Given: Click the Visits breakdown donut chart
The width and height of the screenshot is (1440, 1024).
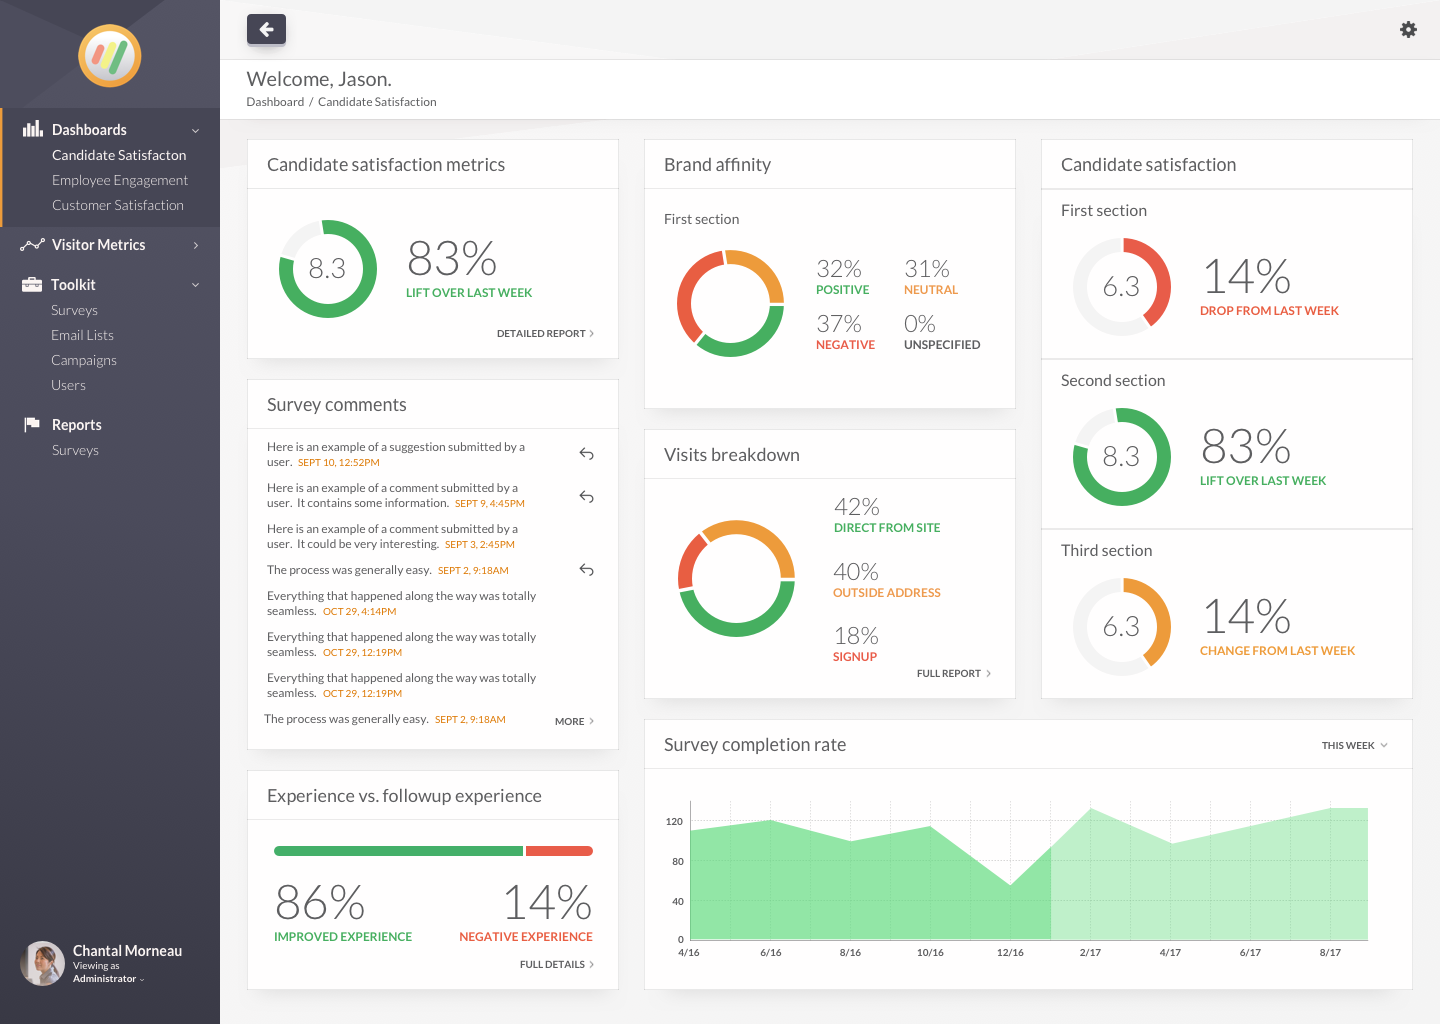Looking at the screenshot, I should point(736,579).
